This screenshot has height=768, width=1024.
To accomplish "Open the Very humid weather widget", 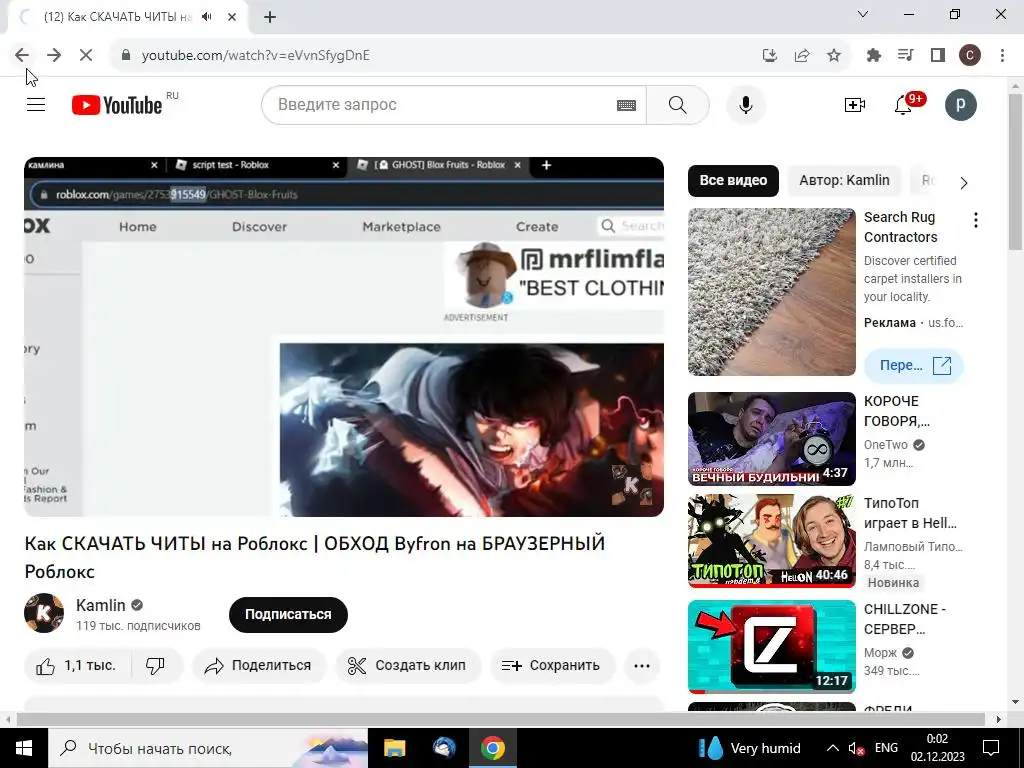I will click(x=748, y=748).
